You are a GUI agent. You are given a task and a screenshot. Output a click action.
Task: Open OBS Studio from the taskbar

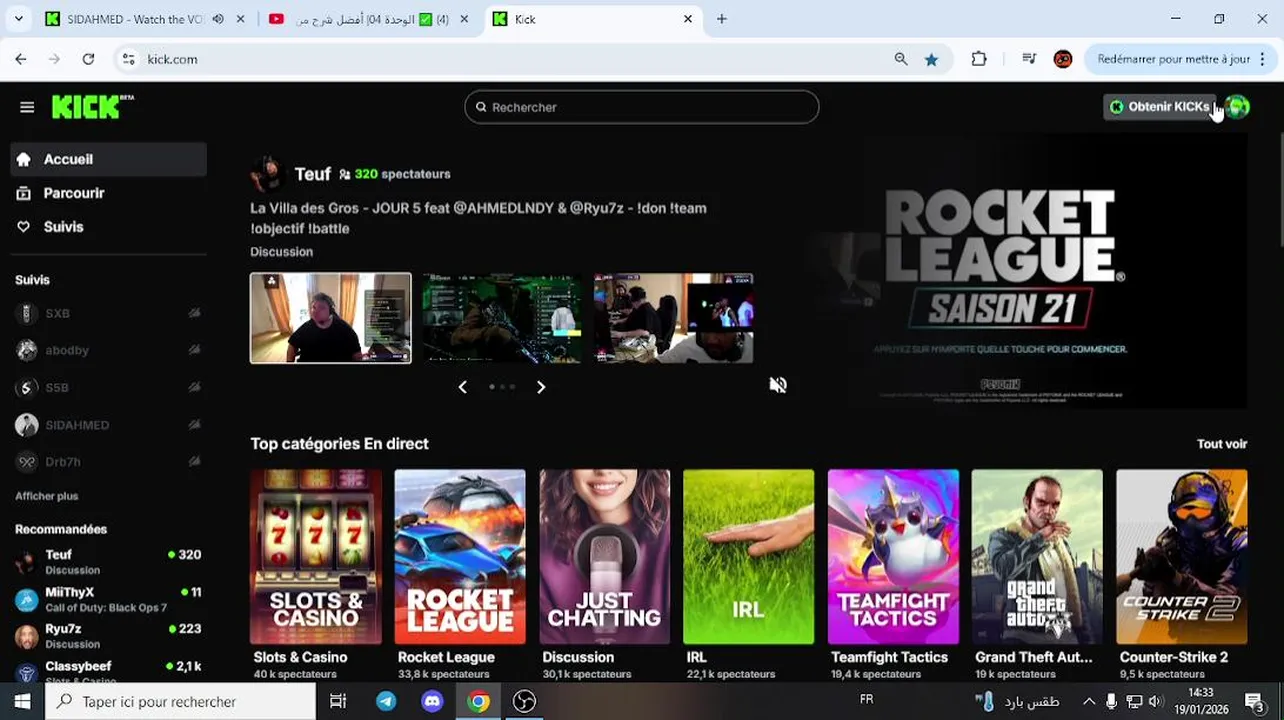coord(524,701)
